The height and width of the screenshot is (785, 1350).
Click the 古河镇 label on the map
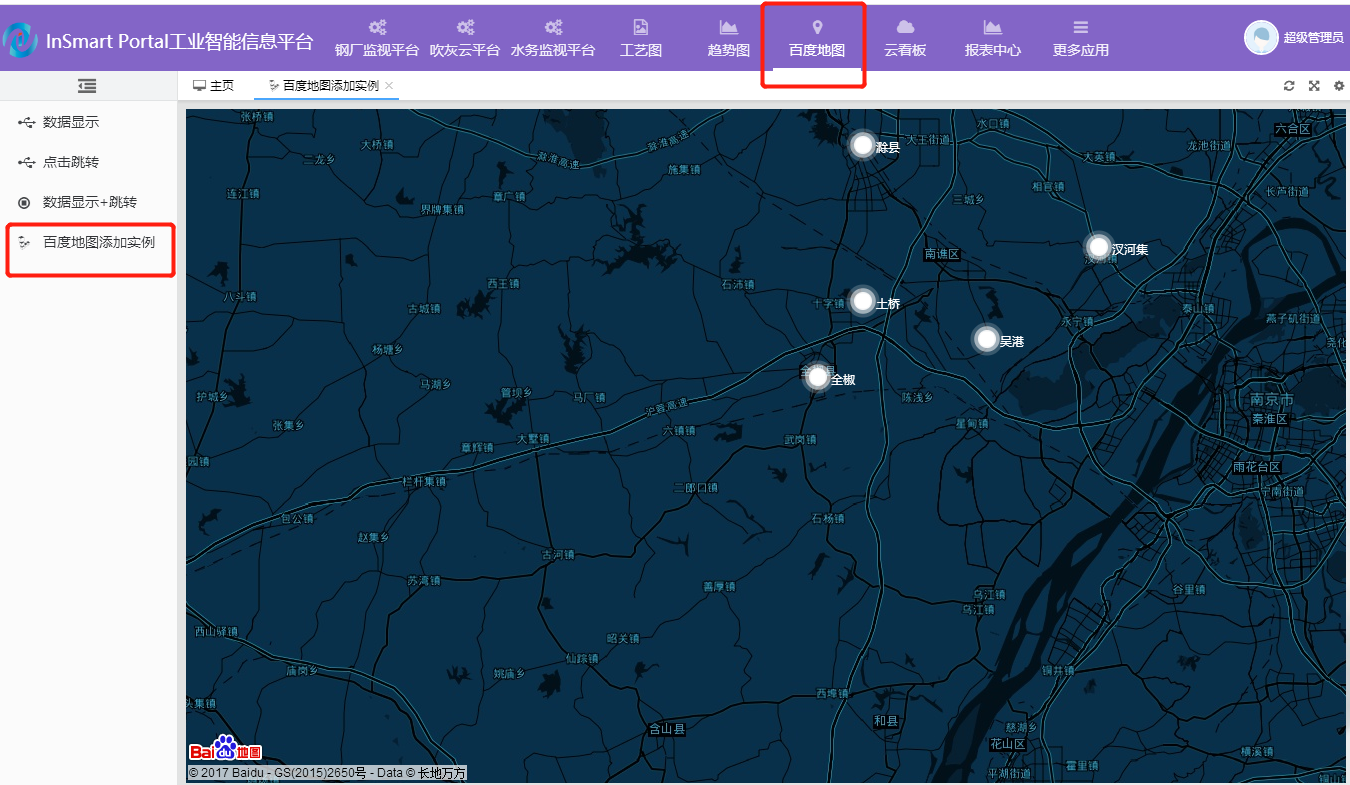tap(557, 554)
